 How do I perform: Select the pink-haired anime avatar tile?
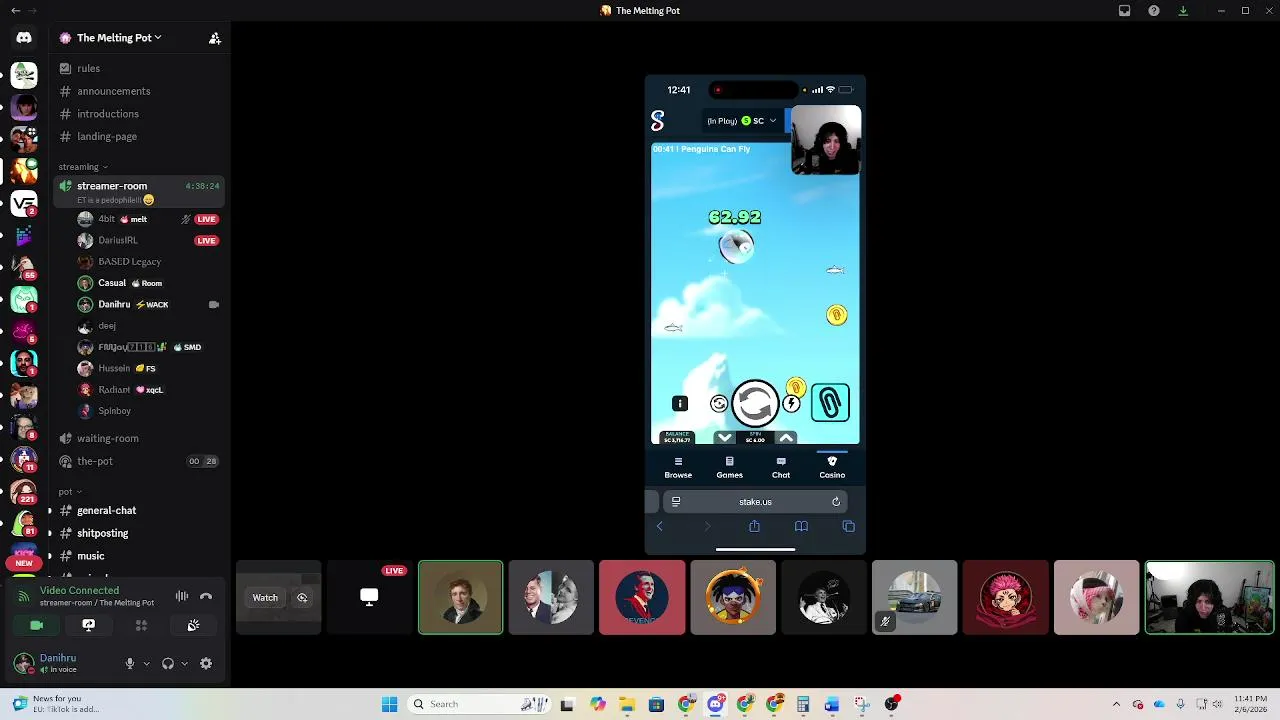coord(1096,598)
